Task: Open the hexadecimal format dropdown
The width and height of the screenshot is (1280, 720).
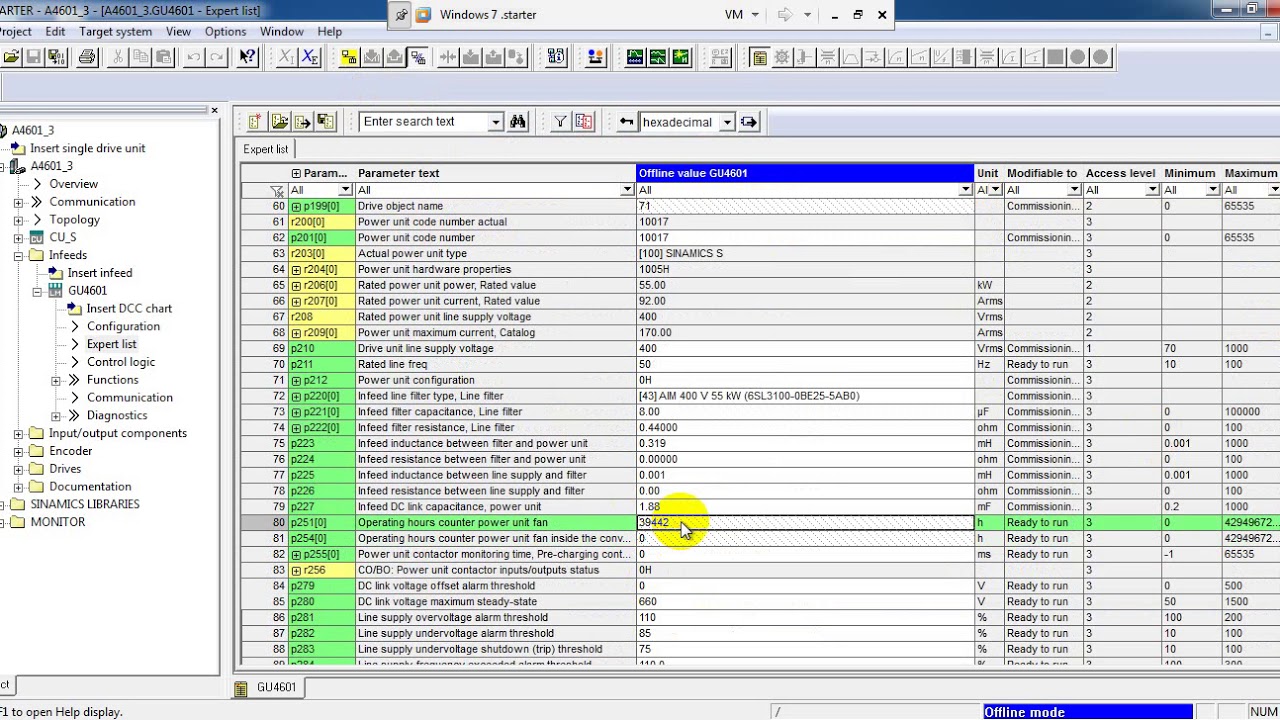Action: (727, 122)
